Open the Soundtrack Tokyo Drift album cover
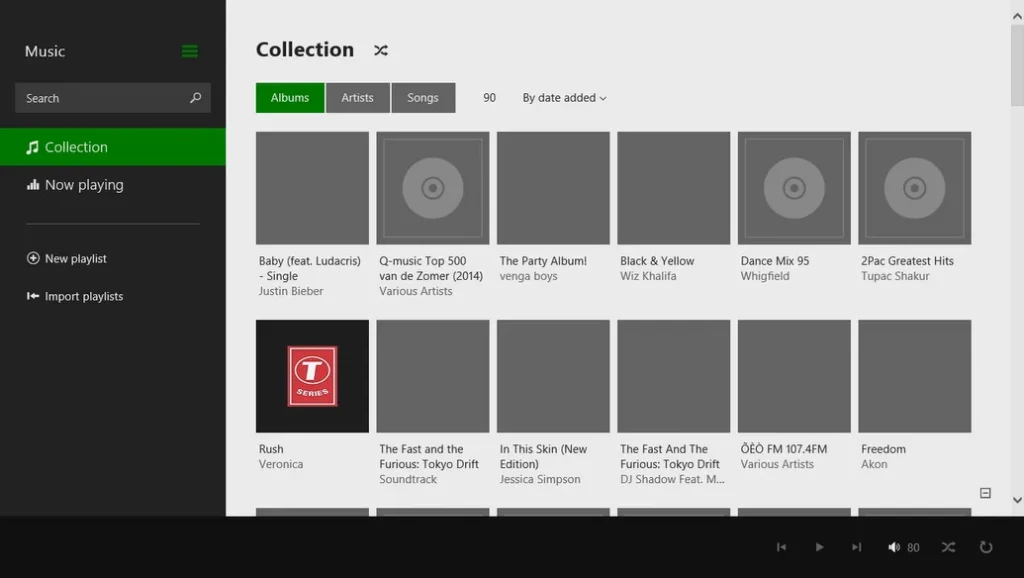Screen dimensions: 1024x578 (x=433, y=376)
